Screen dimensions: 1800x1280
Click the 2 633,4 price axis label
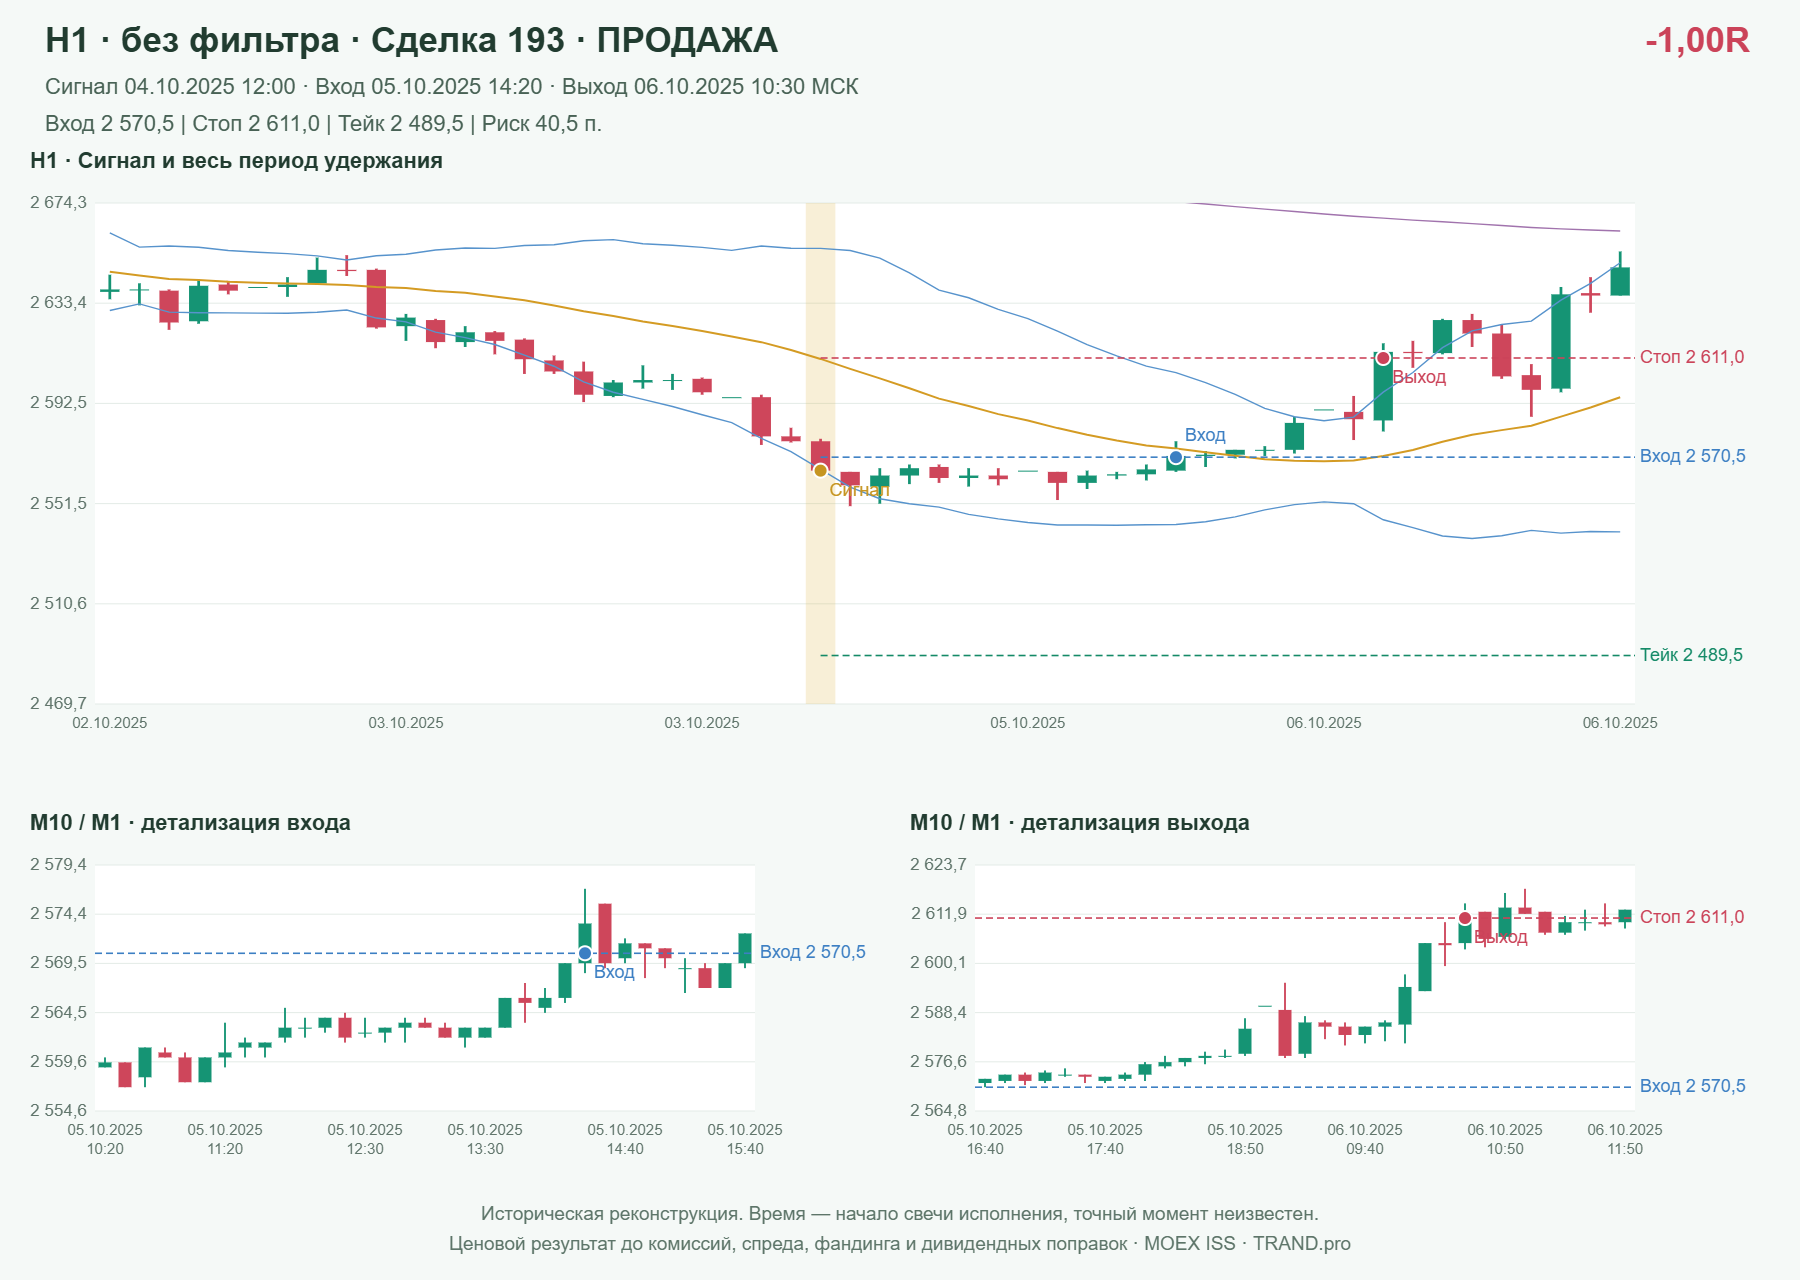pyautogui.click(x=58, y=303)
